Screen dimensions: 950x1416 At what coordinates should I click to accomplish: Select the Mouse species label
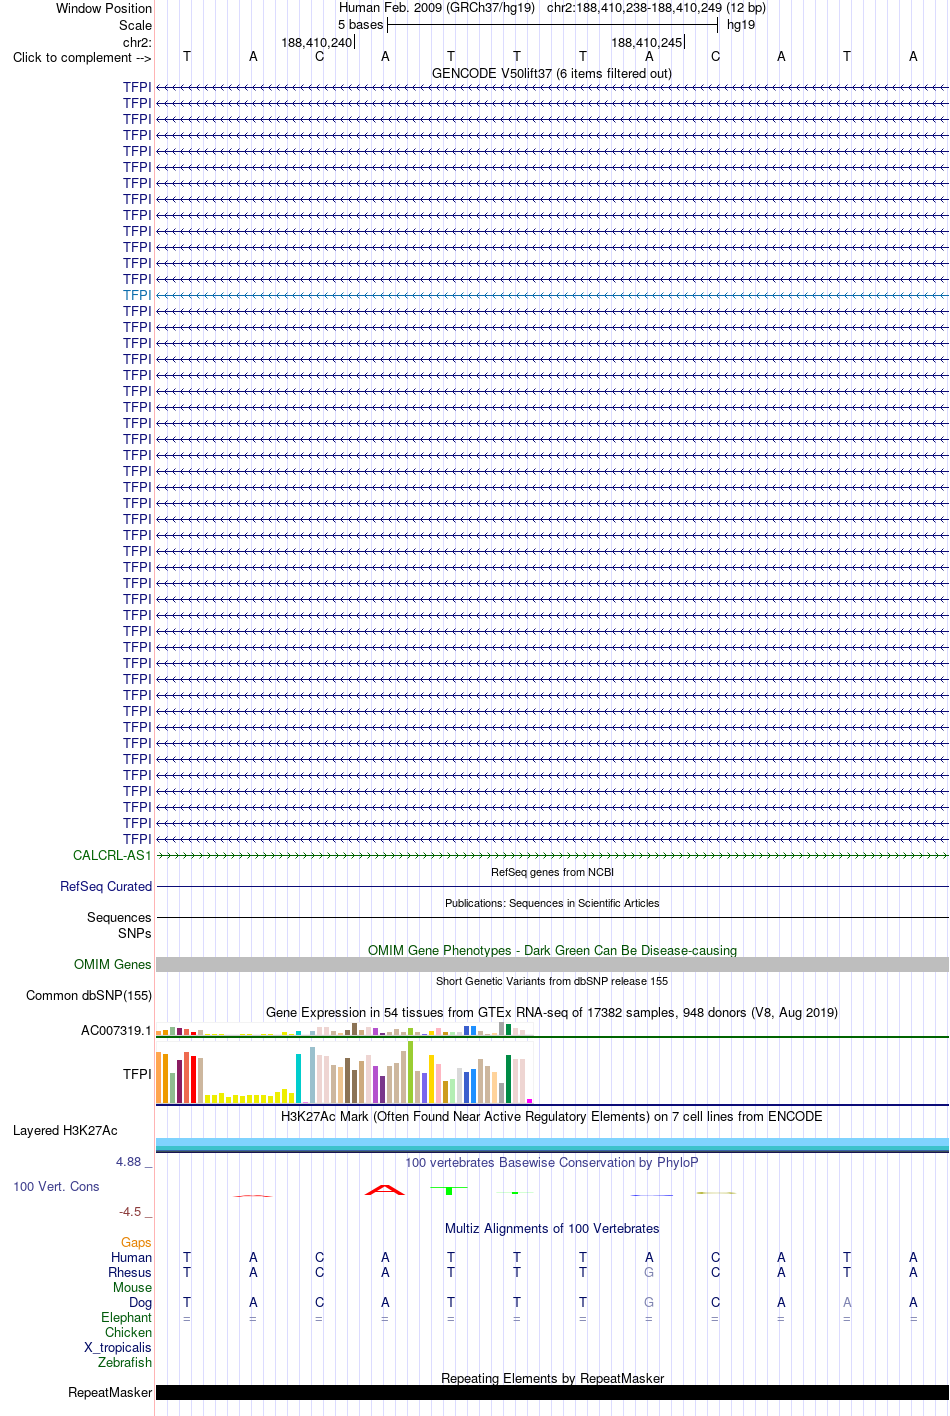click(x=132, y=1287)
